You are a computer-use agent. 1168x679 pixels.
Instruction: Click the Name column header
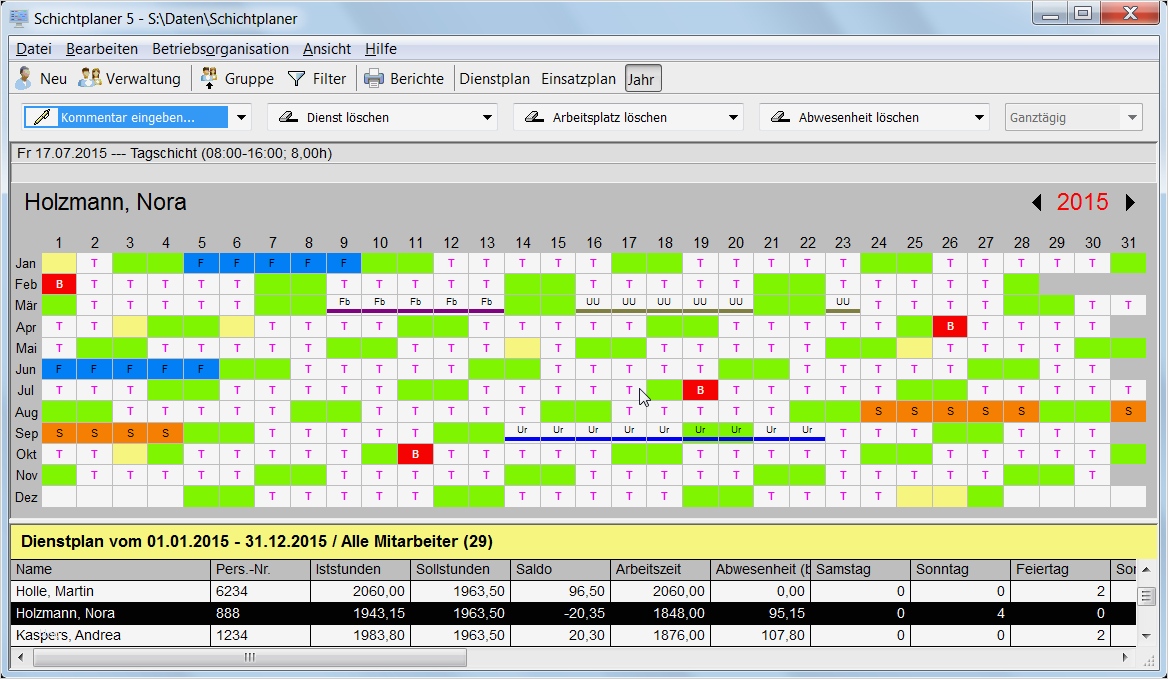pyautogui.click(x=111, y=570)
